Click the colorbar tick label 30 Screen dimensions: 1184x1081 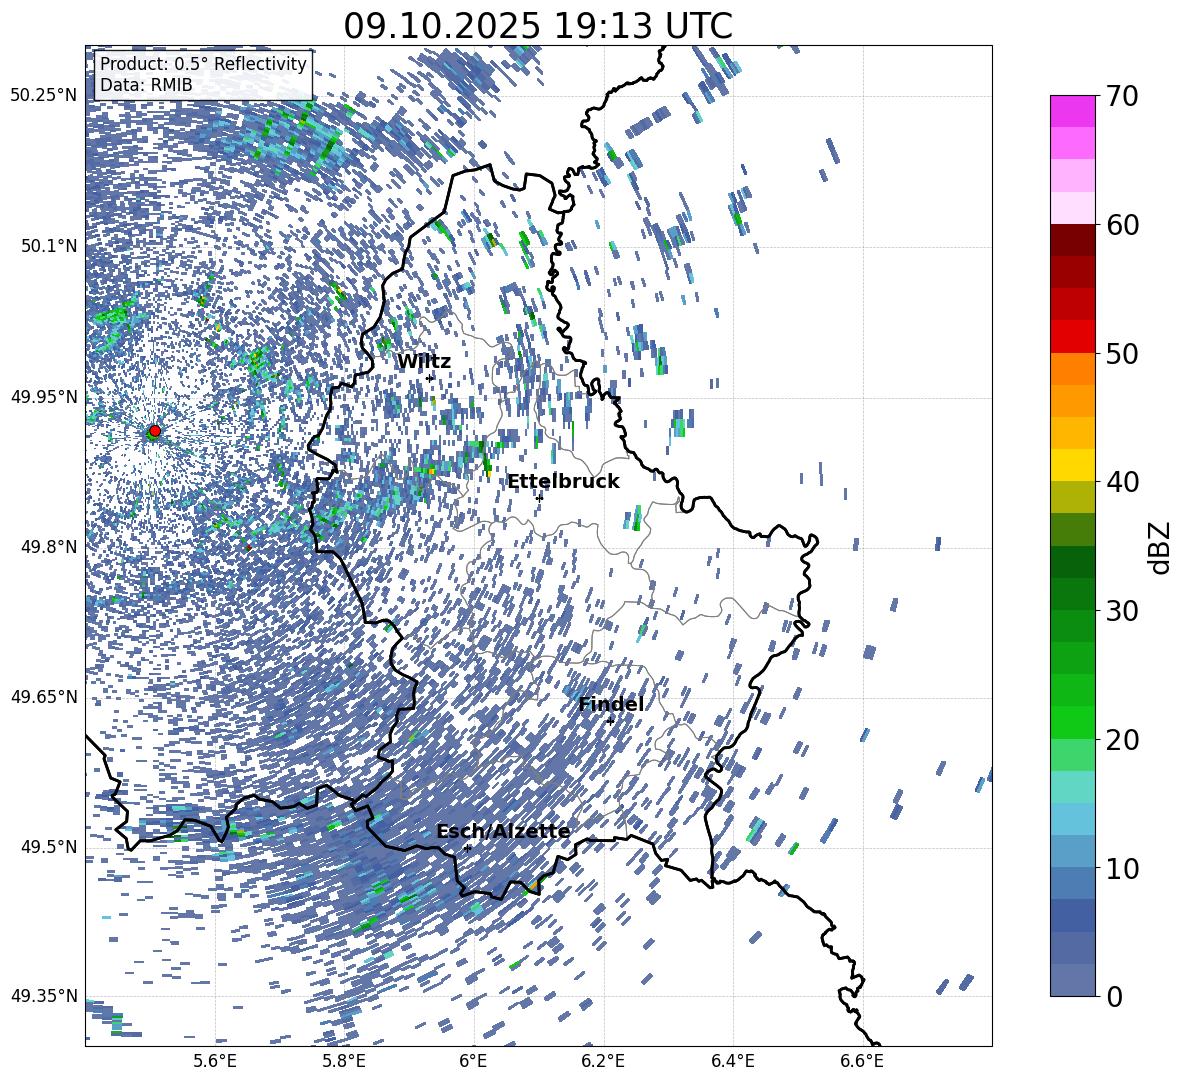coord(1121,610)
